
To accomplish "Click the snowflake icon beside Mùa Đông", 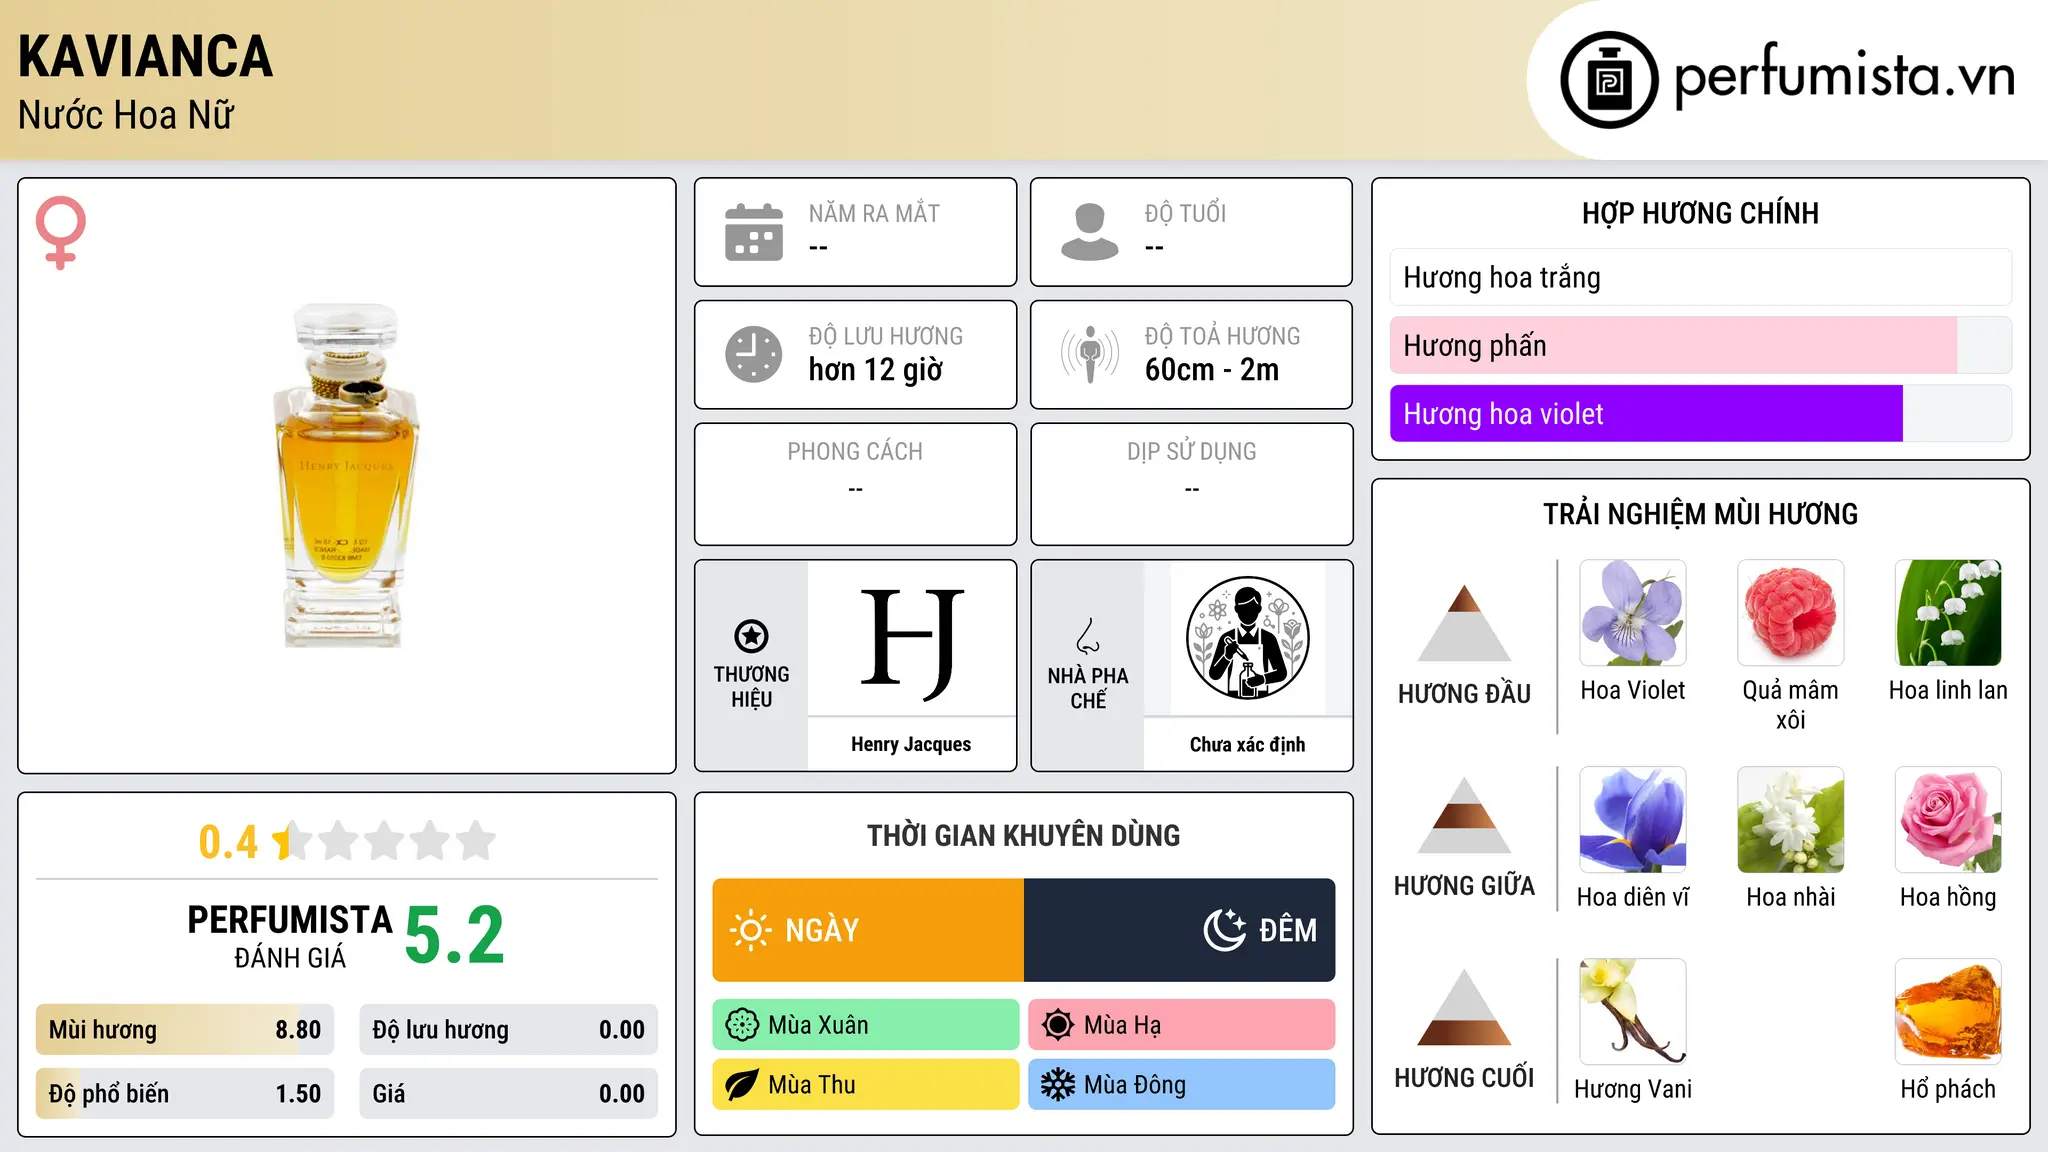I will (1058, 1085).
